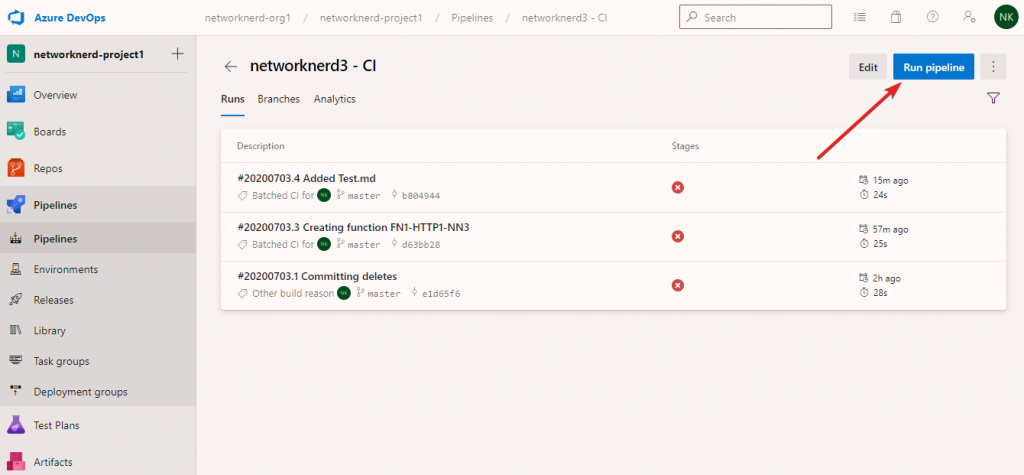Click the Search input field
Image resolution: width=1024 pixels, height=475 pixels.
pyautogui.click(x=756, y=18)
